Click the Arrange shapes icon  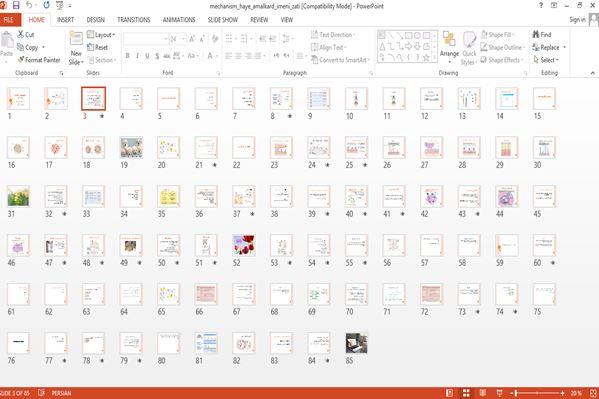coord(449,39)
